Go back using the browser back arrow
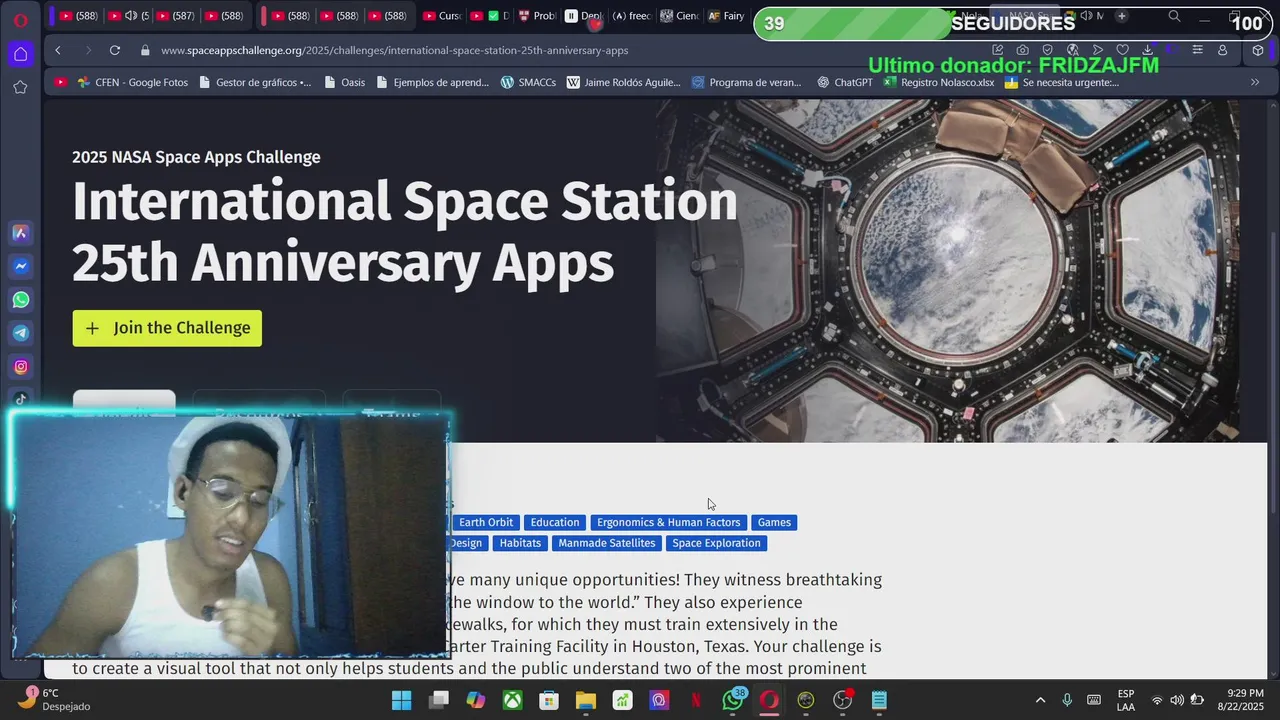 point(58,50)
